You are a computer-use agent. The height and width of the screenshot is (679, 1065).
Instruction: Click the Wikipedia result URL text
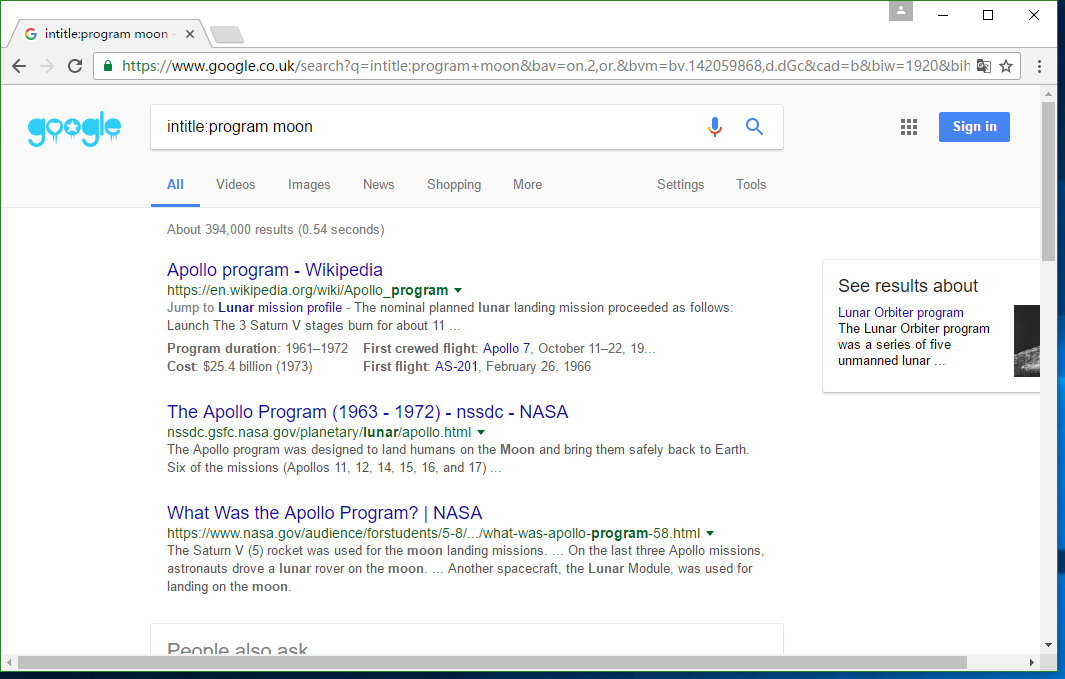[308, 291]
